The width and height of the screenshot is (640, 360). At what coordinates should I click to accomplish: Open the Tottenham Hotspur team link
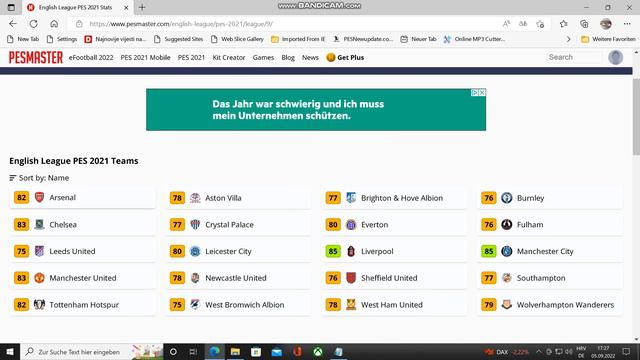[84, 304]
